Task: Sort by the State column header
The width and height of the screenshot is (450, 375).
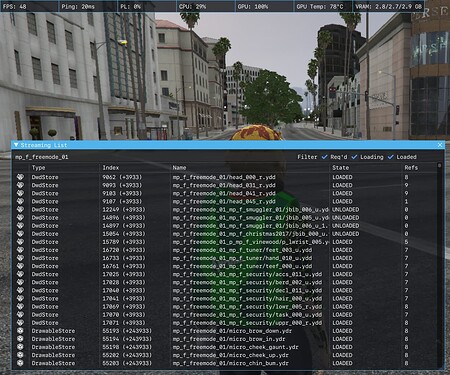Action: point(341,168)
